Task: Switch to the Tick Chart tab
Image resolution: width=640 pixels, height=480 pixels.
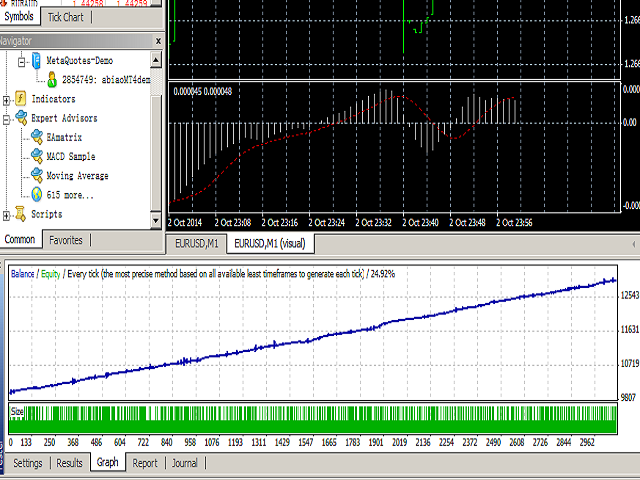Action: [x=66, y=17]
